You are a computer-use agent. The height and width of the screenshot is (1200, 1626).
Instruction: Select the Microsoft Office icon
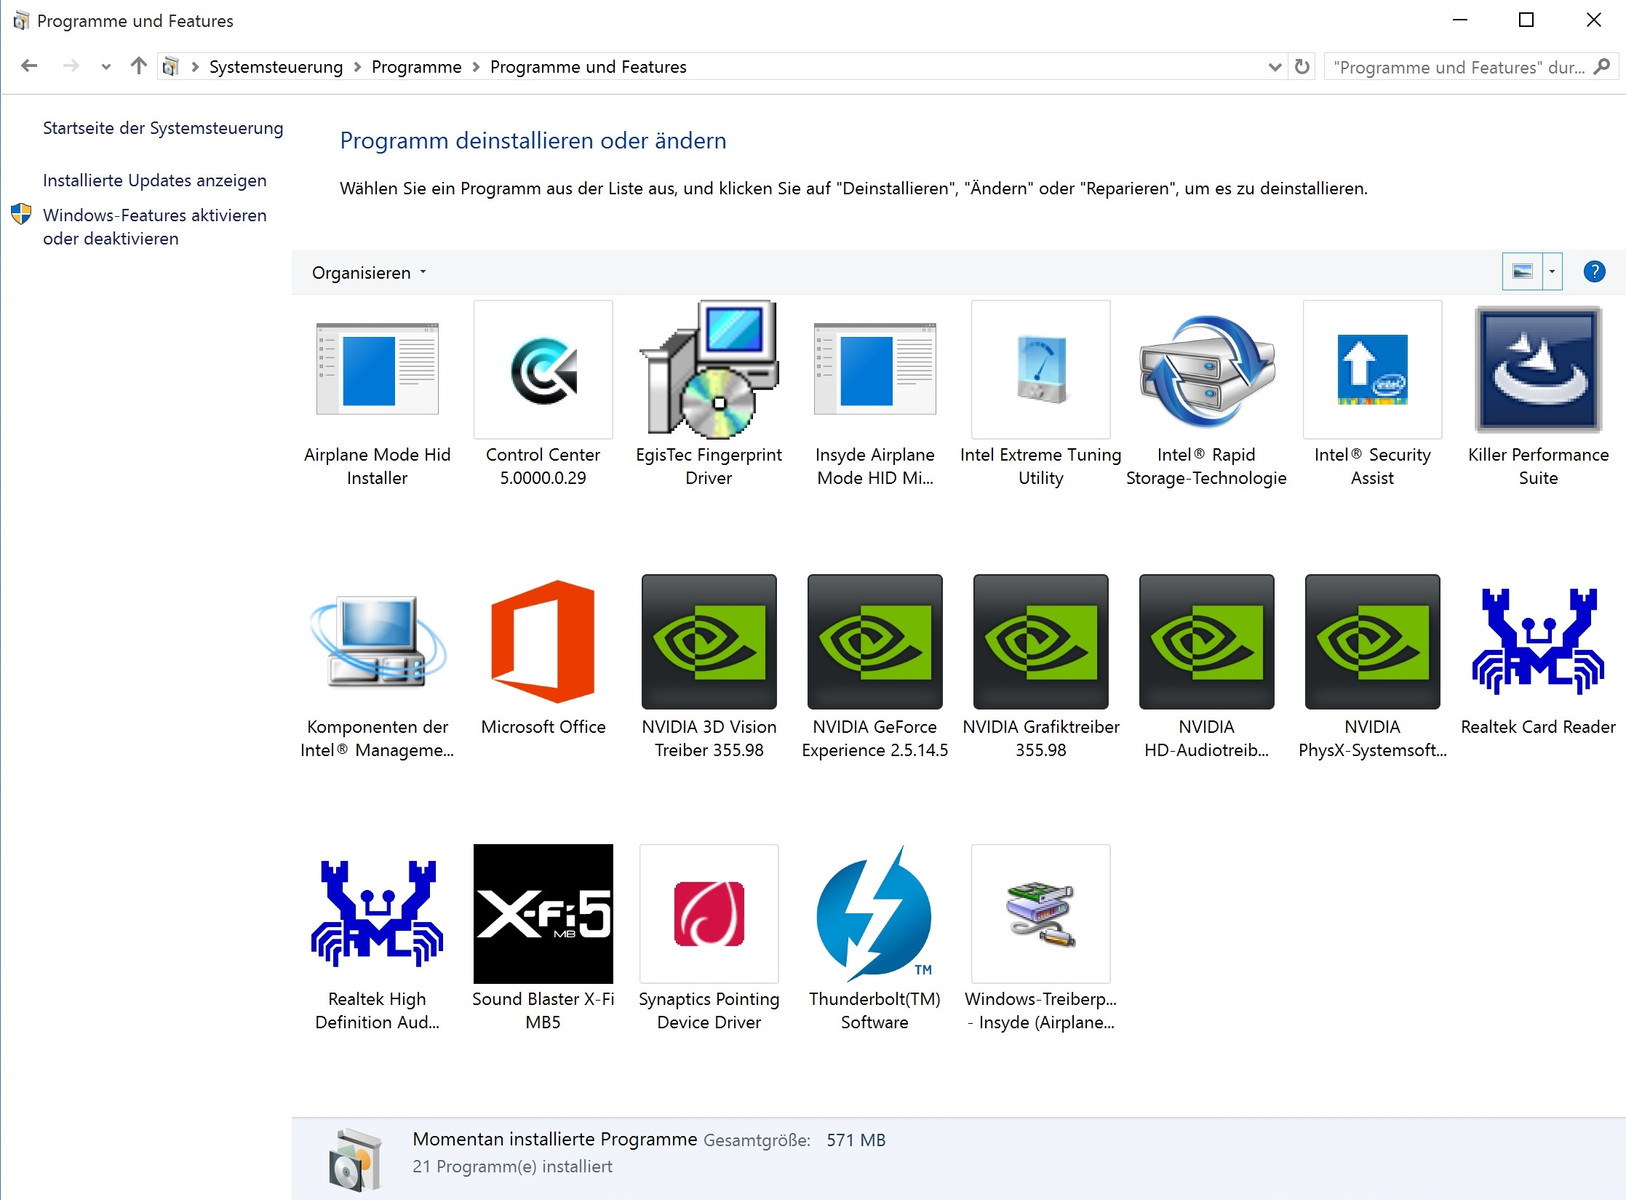coord(543,642)
